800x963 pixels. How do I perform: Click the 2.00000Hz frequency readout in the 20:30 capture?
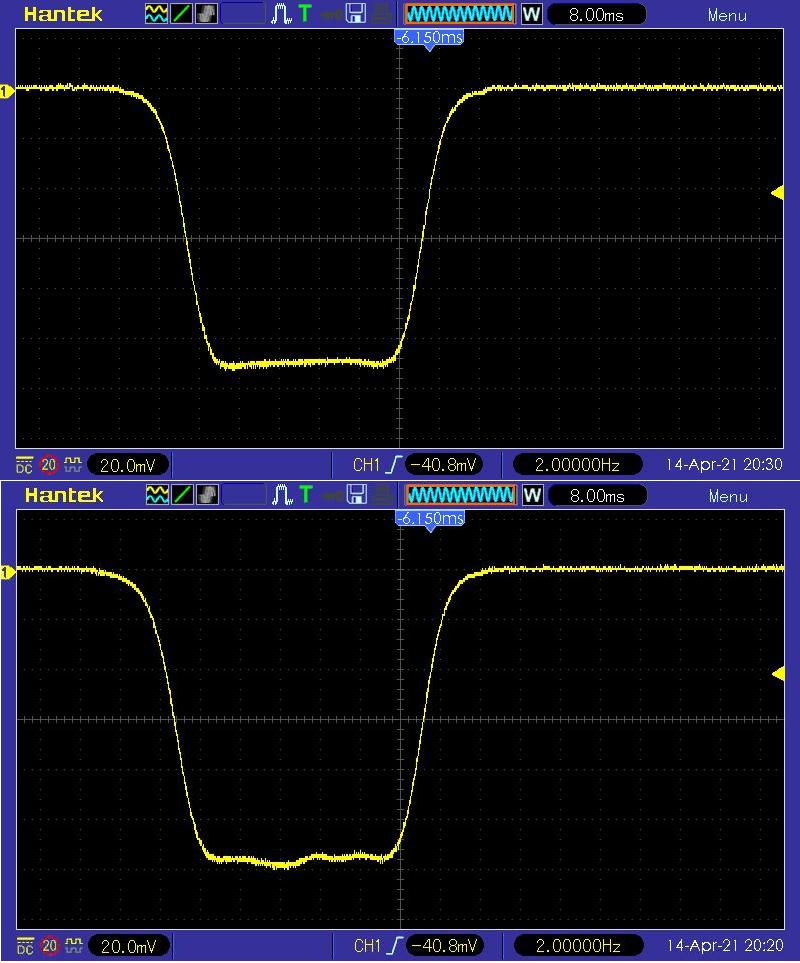(x=577, y=465)
